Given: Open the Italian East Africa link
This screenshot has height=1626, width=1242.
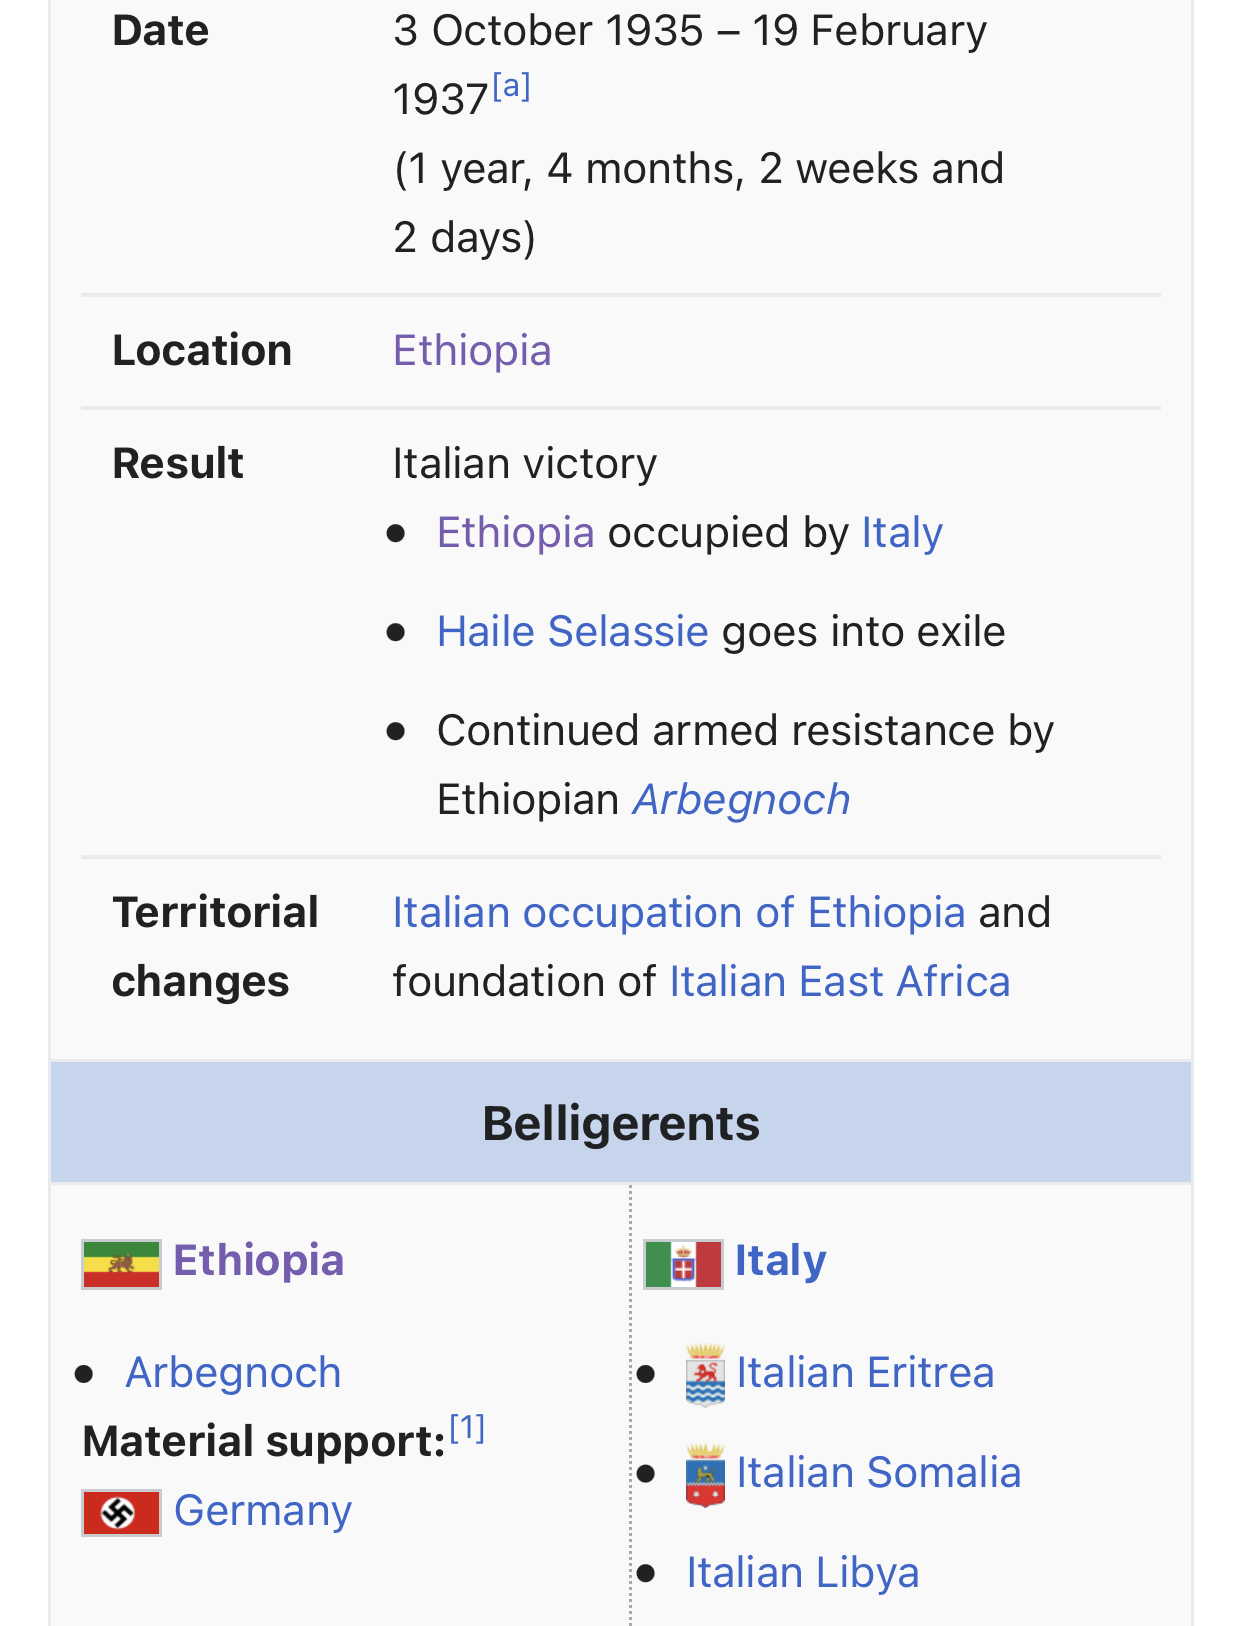Looking at the screenshot, I should click(x=840, y=981).
